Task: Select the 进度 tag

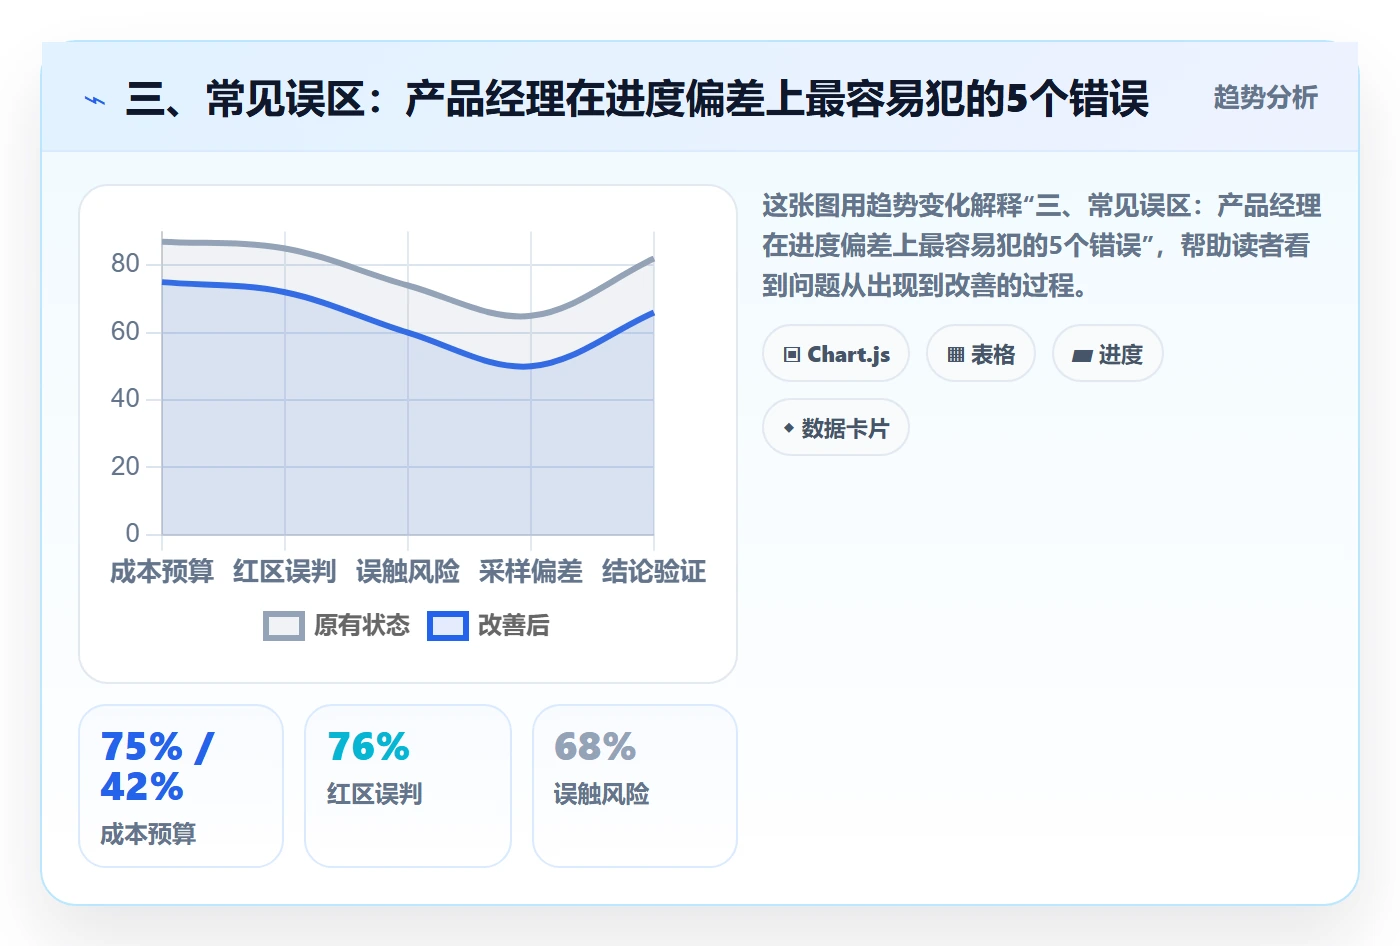Action: 1108,354
